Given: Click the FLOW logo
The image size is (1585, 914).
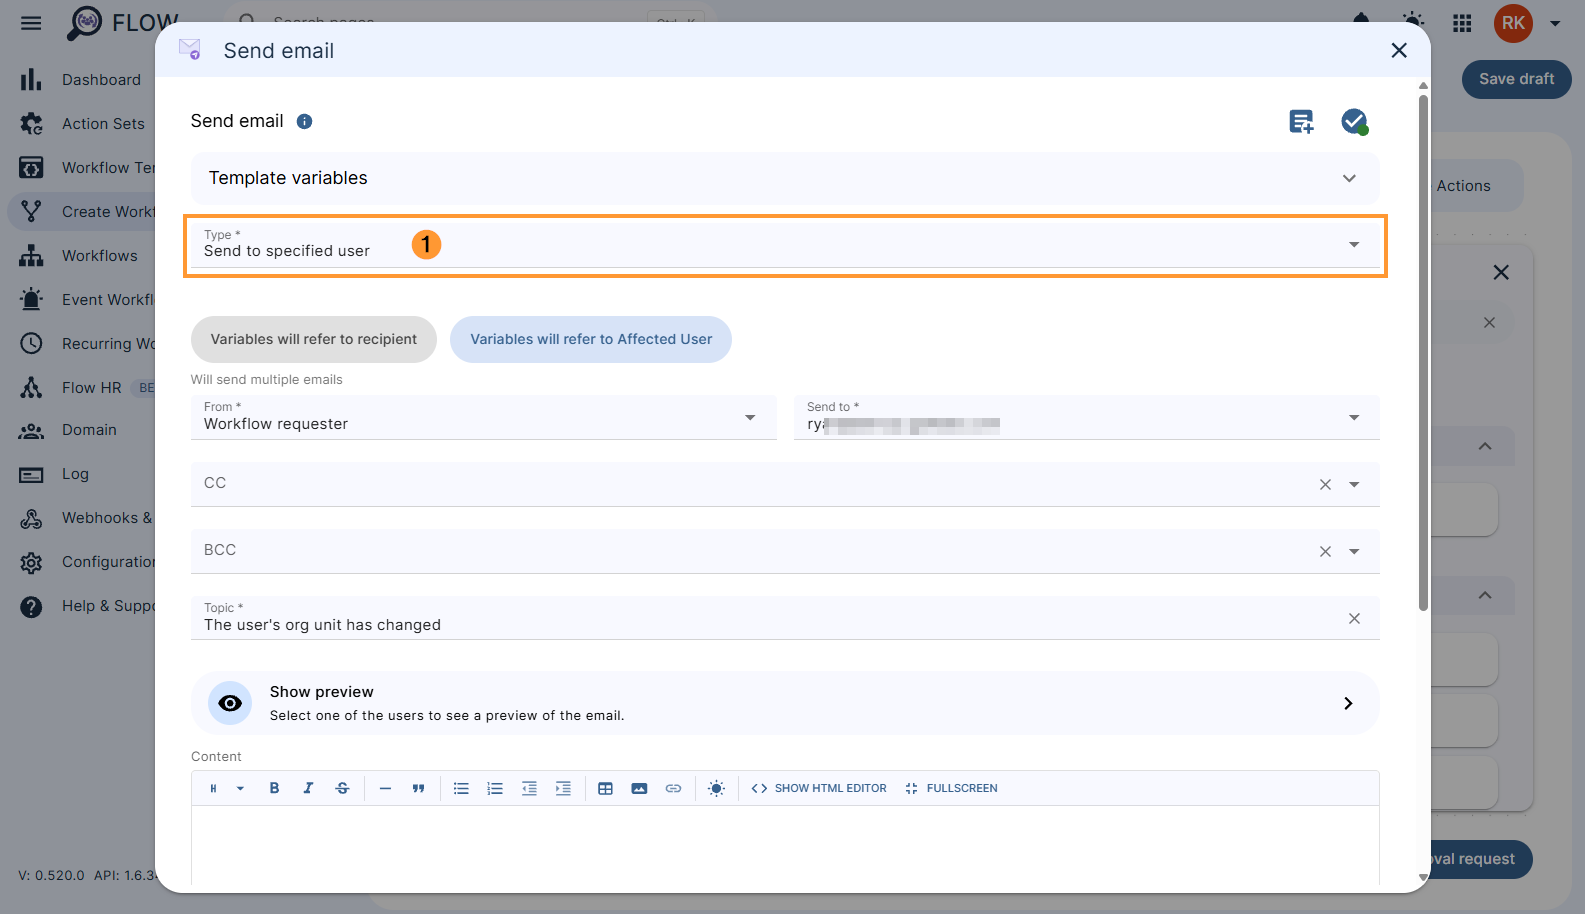Looking at the screenshot, I should 123,23.
